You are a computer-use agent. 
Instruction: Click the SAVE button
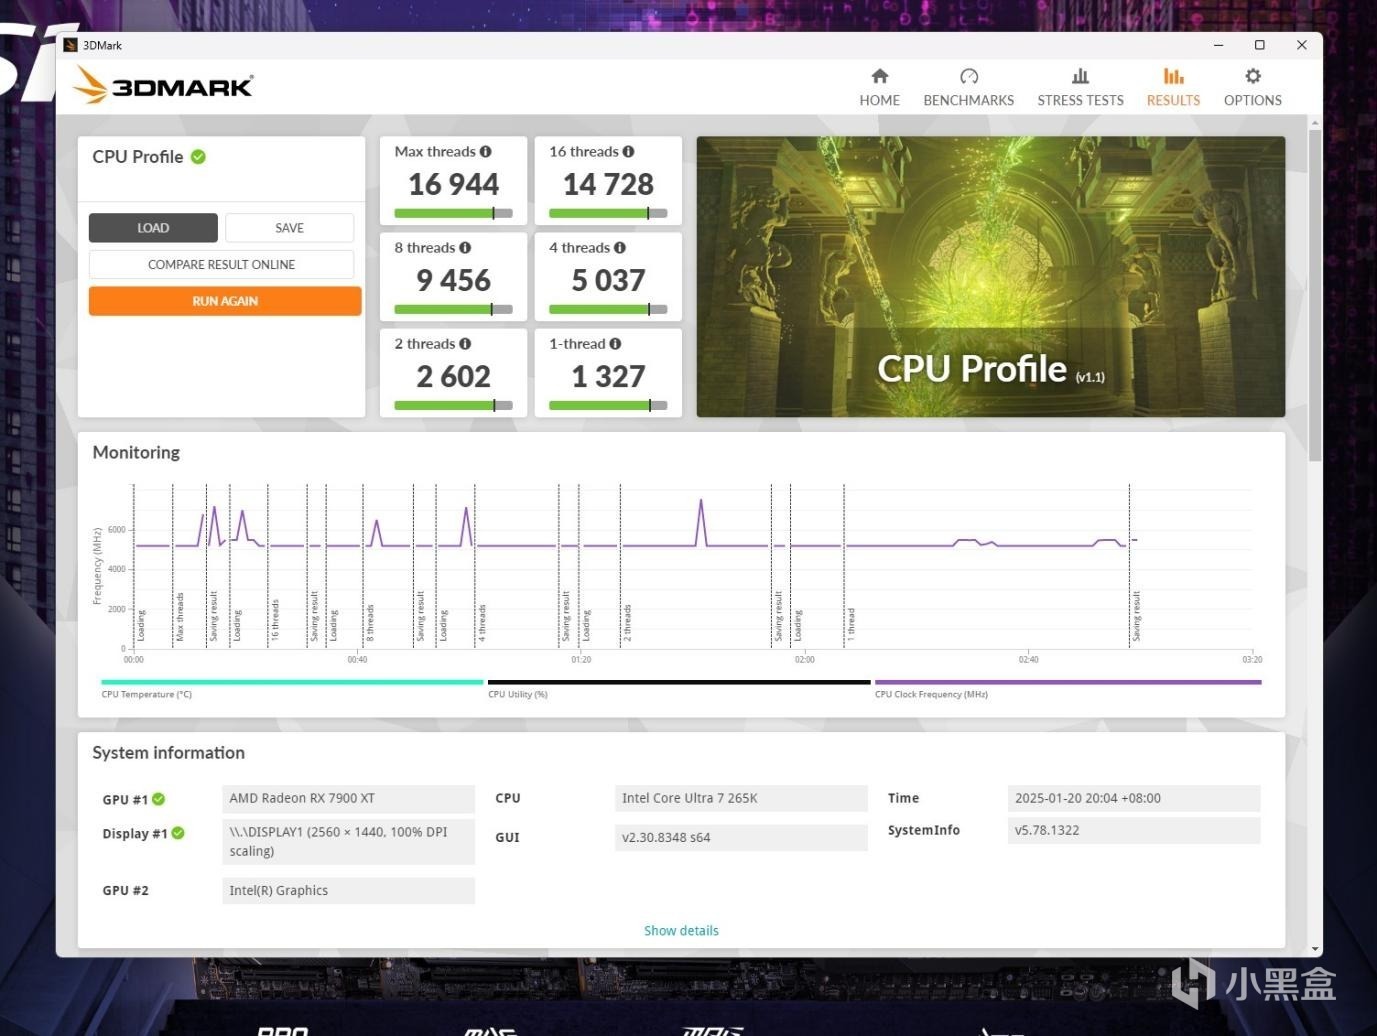(289, 228)
